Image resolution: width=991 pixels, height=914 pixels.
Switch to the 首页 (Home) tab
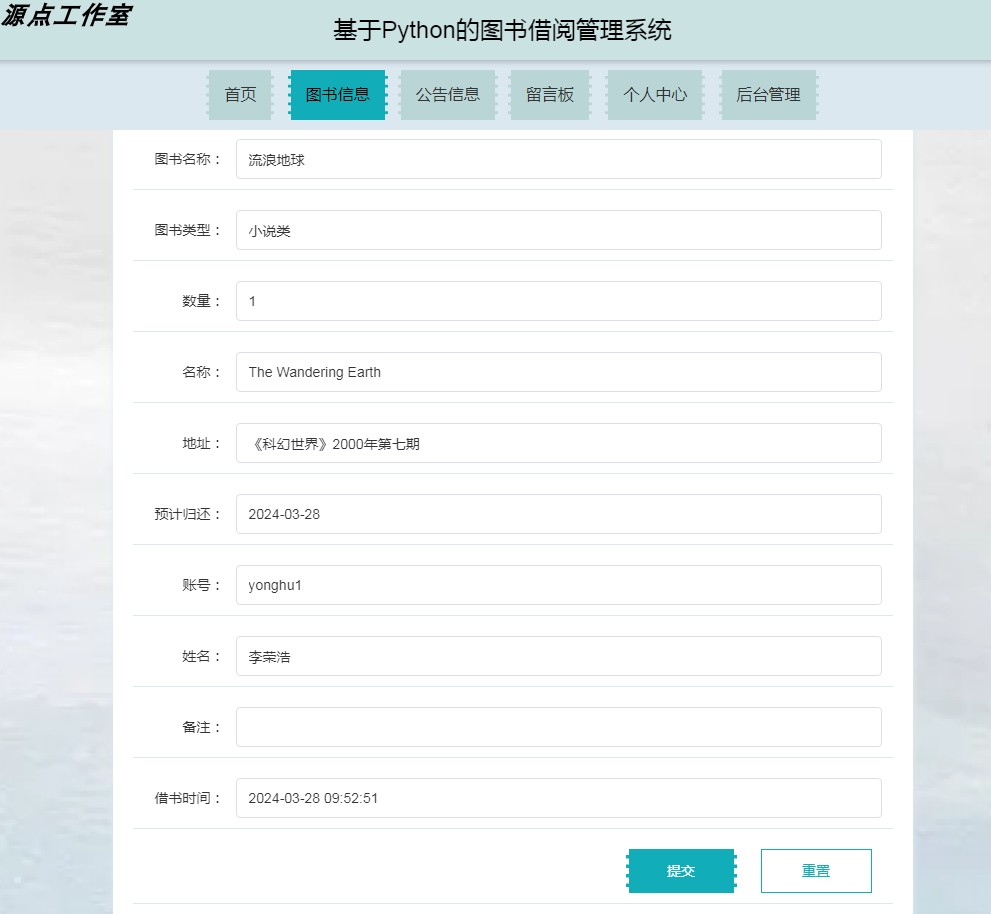239,95
